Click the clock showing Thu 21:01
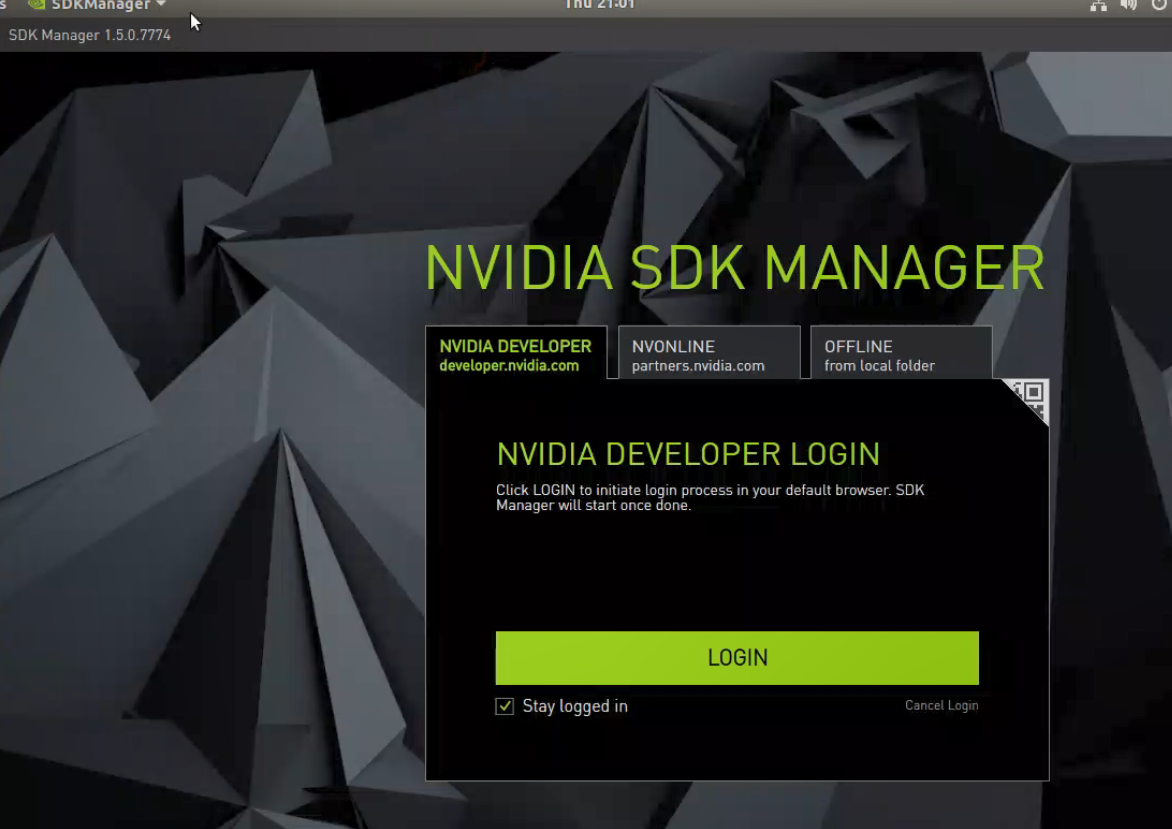 (x=599, y=4)
